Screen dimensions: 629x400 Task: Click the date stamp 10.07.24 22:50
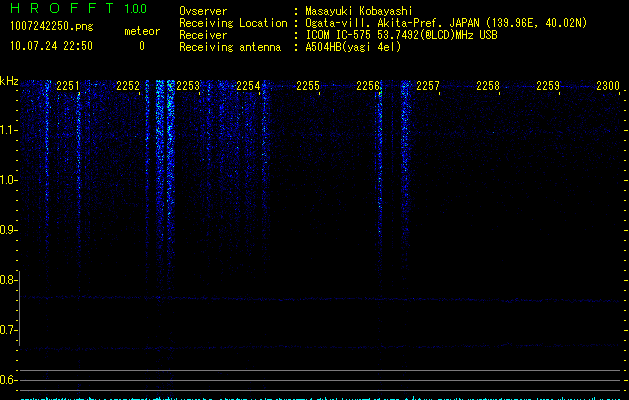click(x=51, y=46)
